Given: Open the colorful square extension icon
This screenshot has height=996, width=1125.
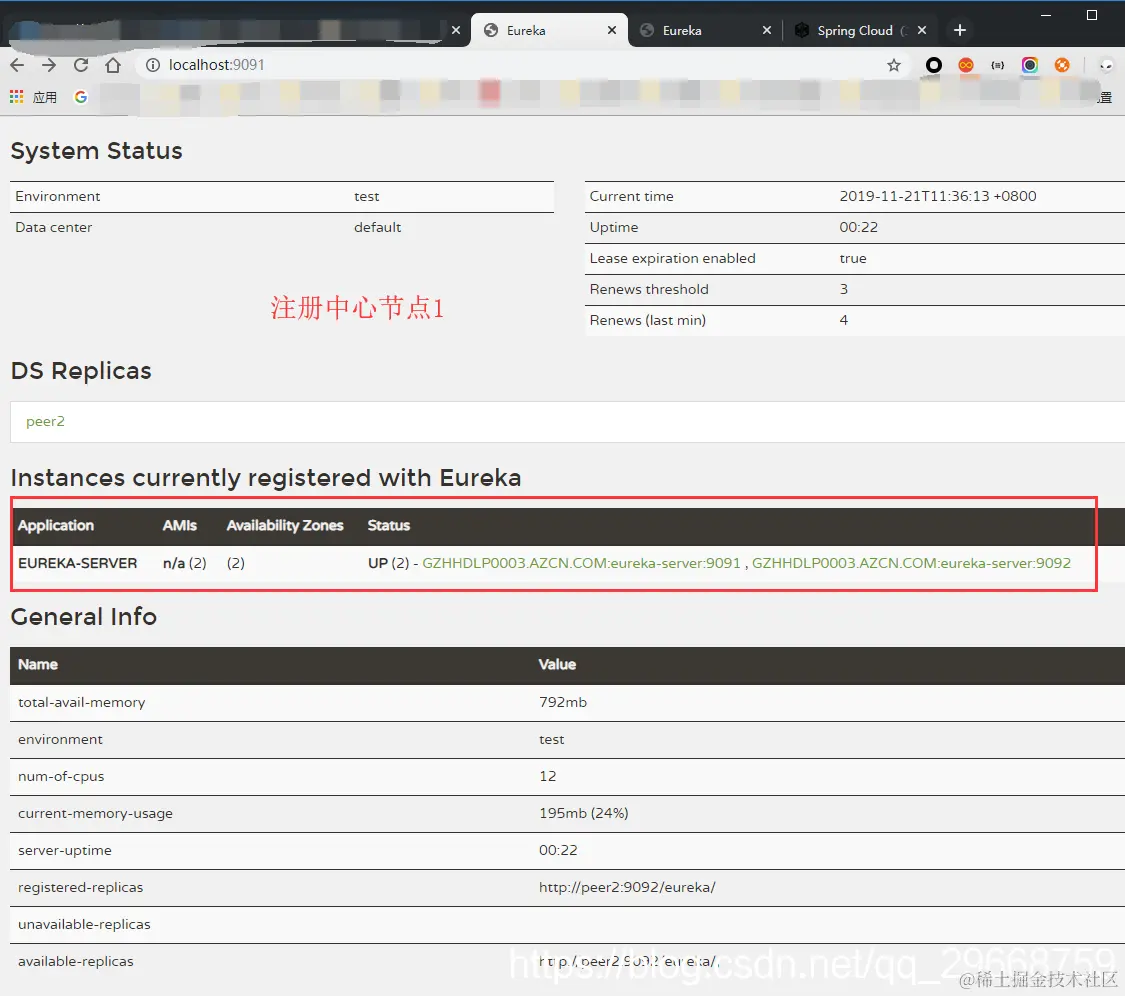Looking at the screenshot, I should point(1030,65).
